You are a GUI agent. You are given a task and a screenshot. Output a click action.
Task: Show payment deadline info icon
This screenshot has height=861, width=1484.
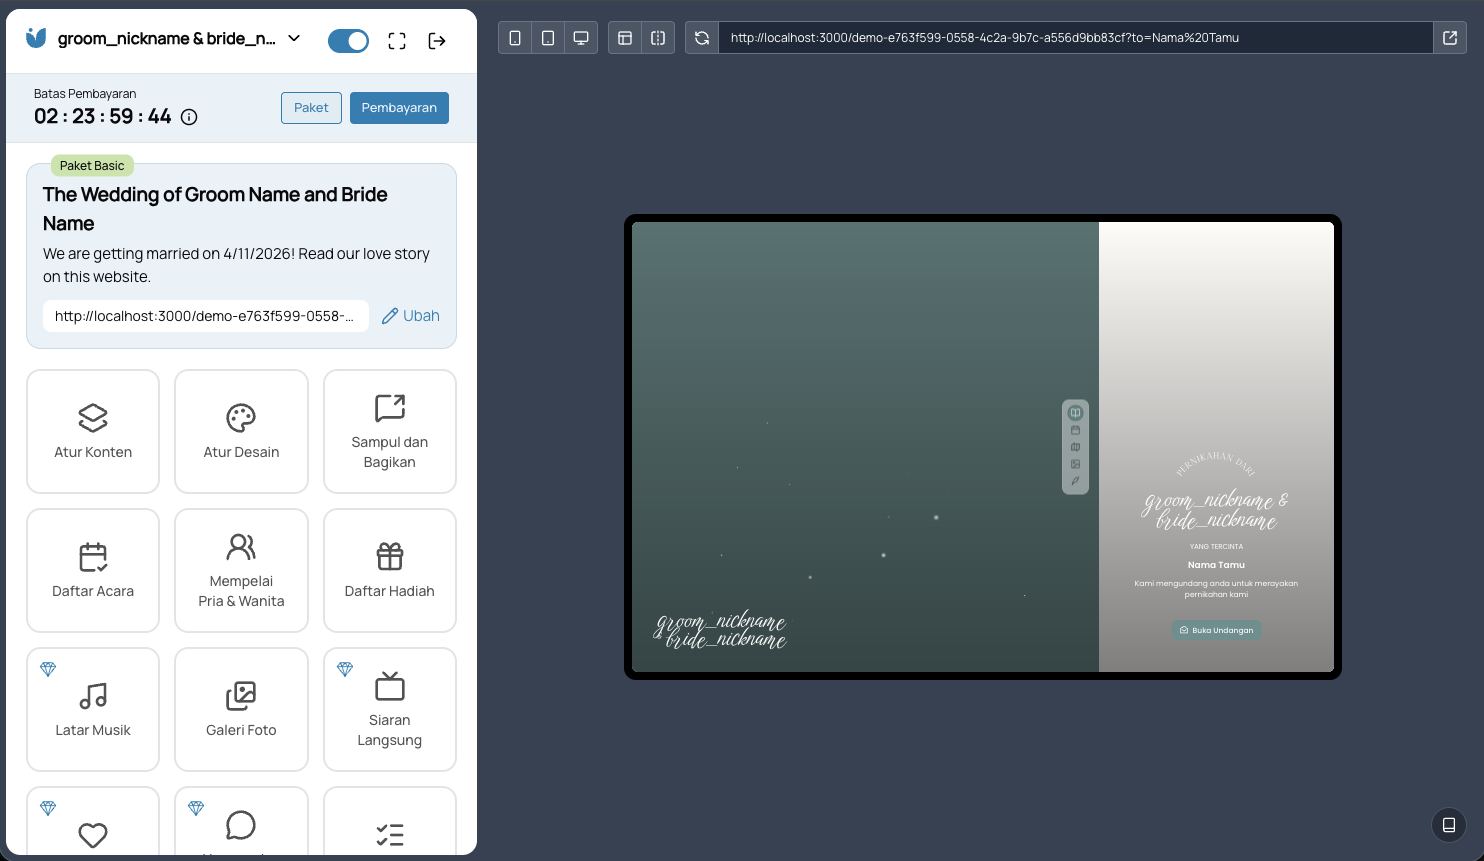click(189, 117)
